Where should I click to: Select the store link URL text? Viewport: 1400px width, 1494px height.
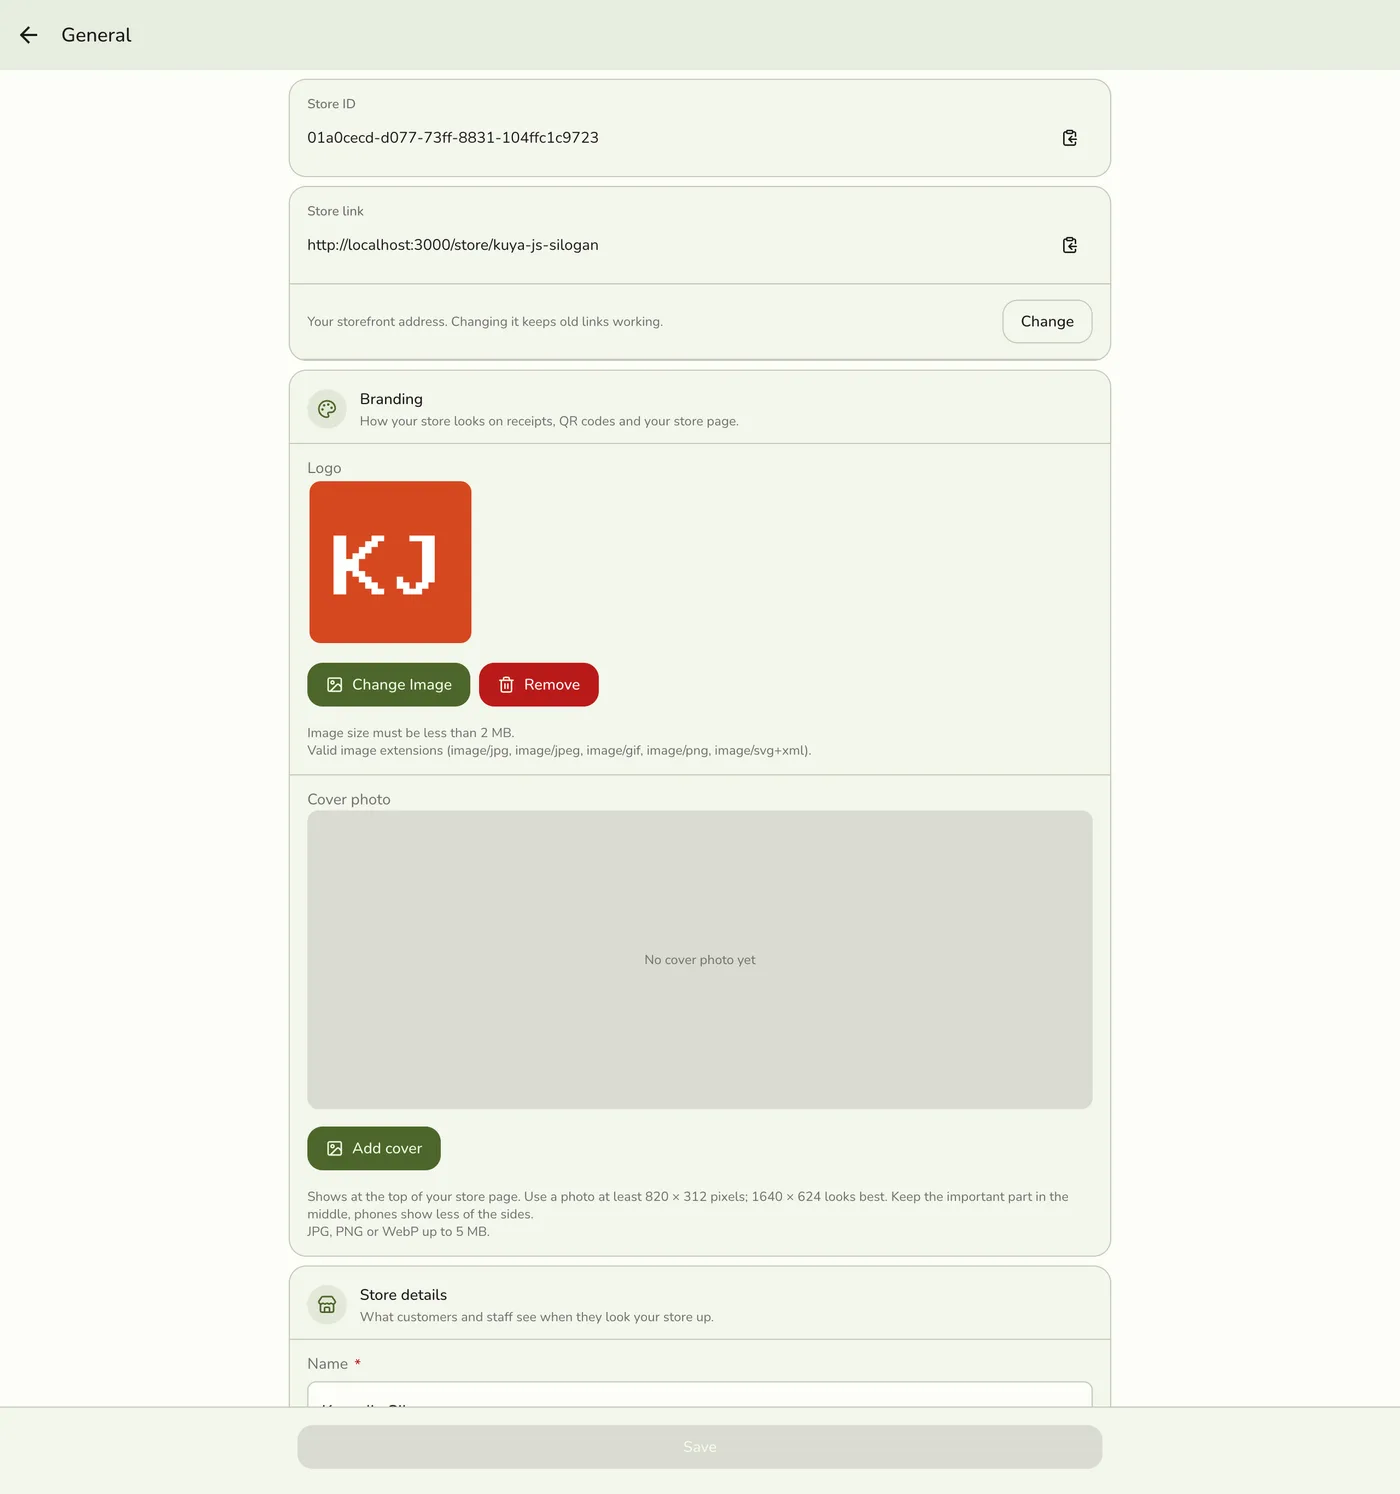click(x=453, y=245)
